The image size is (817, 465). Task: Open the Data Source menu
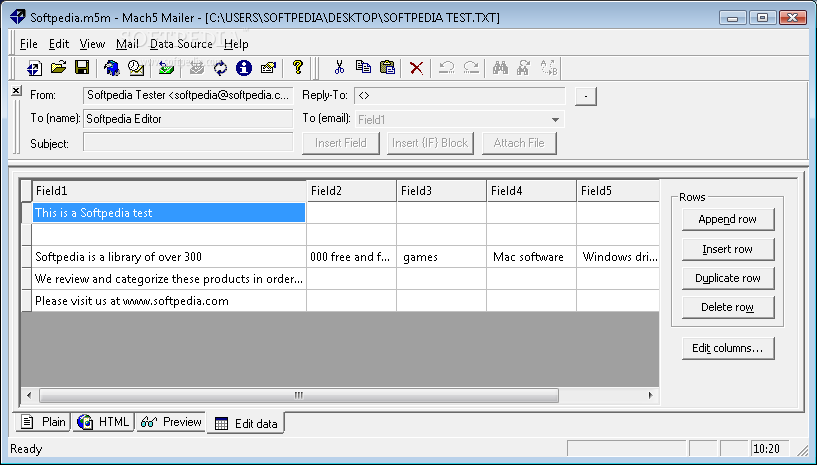point(181,44)
